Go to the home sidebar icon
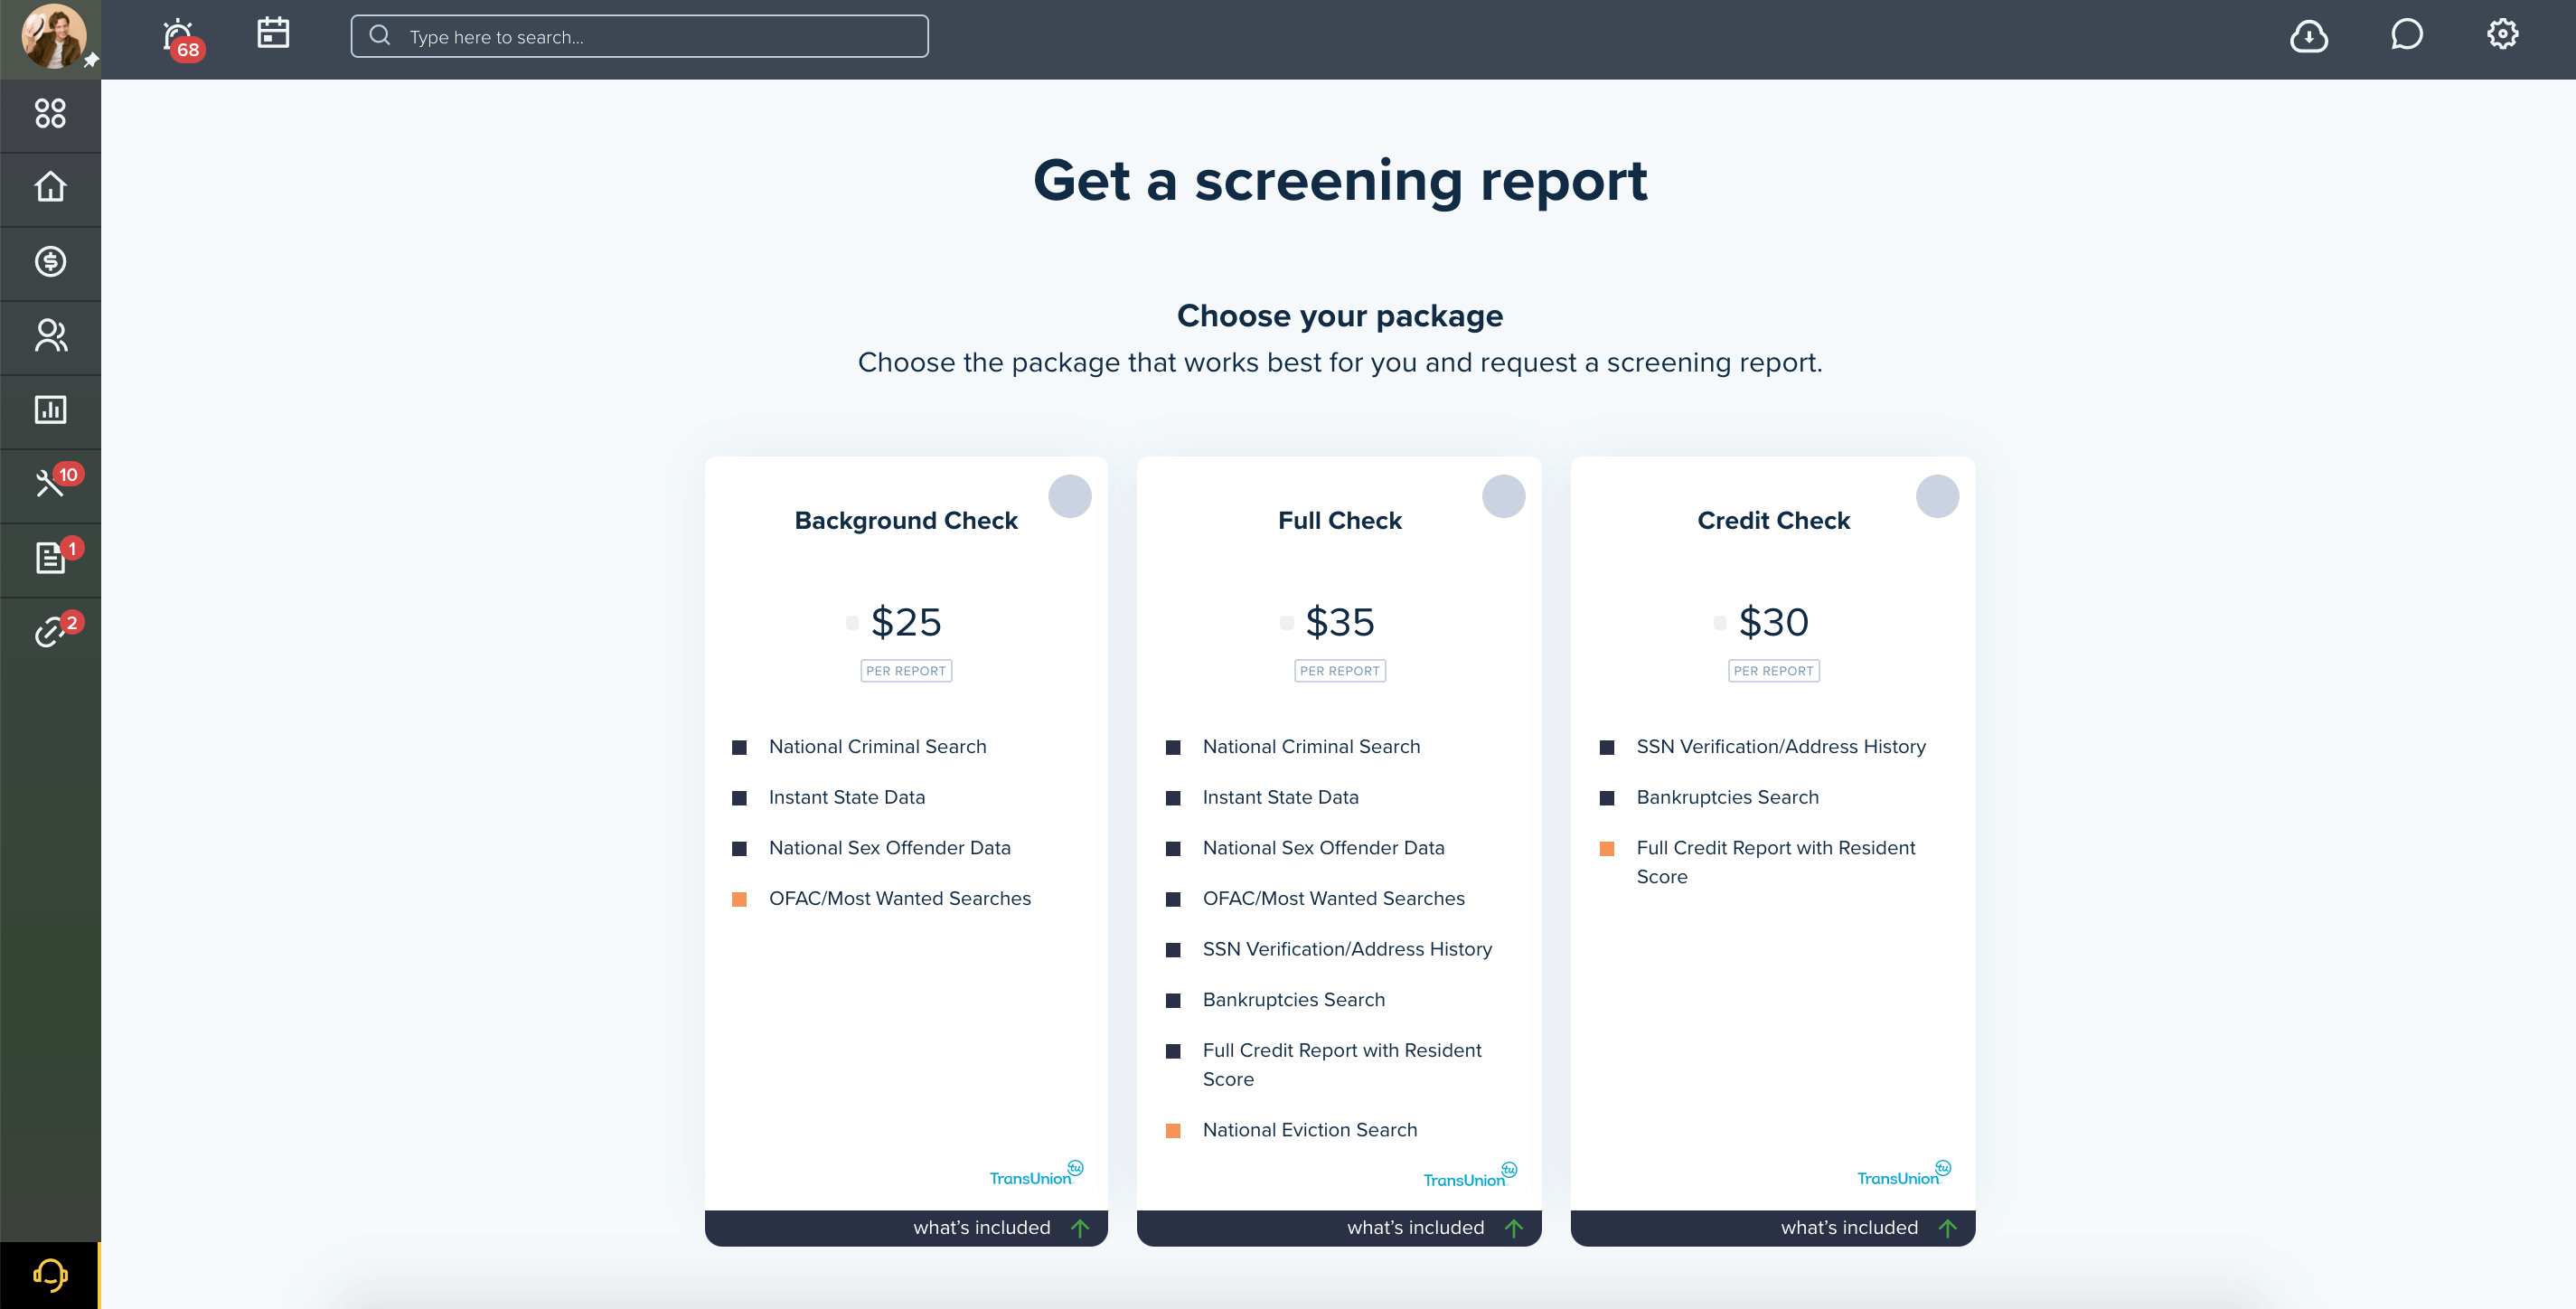 (50, 187)
